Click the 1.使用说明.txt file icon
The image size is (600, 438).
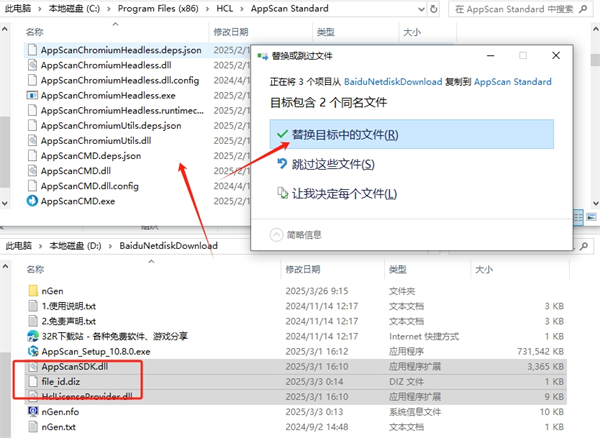(x=34, y=306)
